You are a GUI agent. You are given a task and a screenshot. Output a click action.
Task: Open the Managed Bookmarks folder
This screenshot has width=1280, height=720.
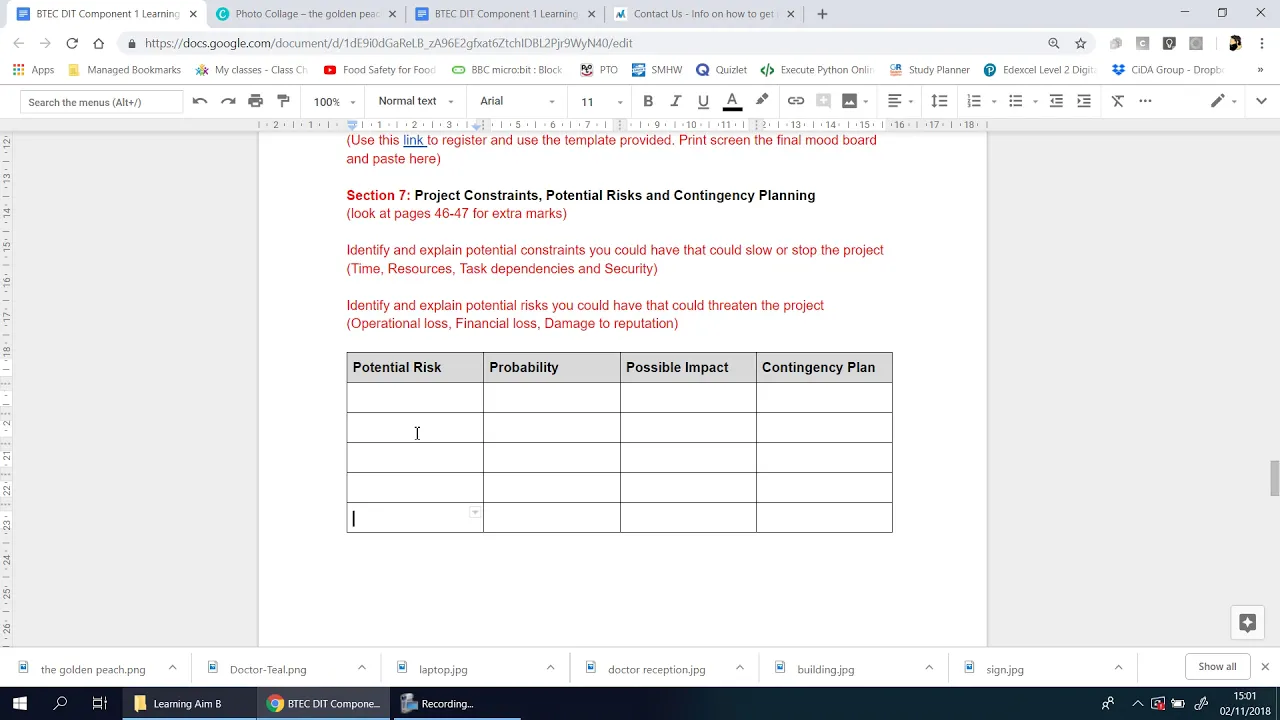click(124, 70)
